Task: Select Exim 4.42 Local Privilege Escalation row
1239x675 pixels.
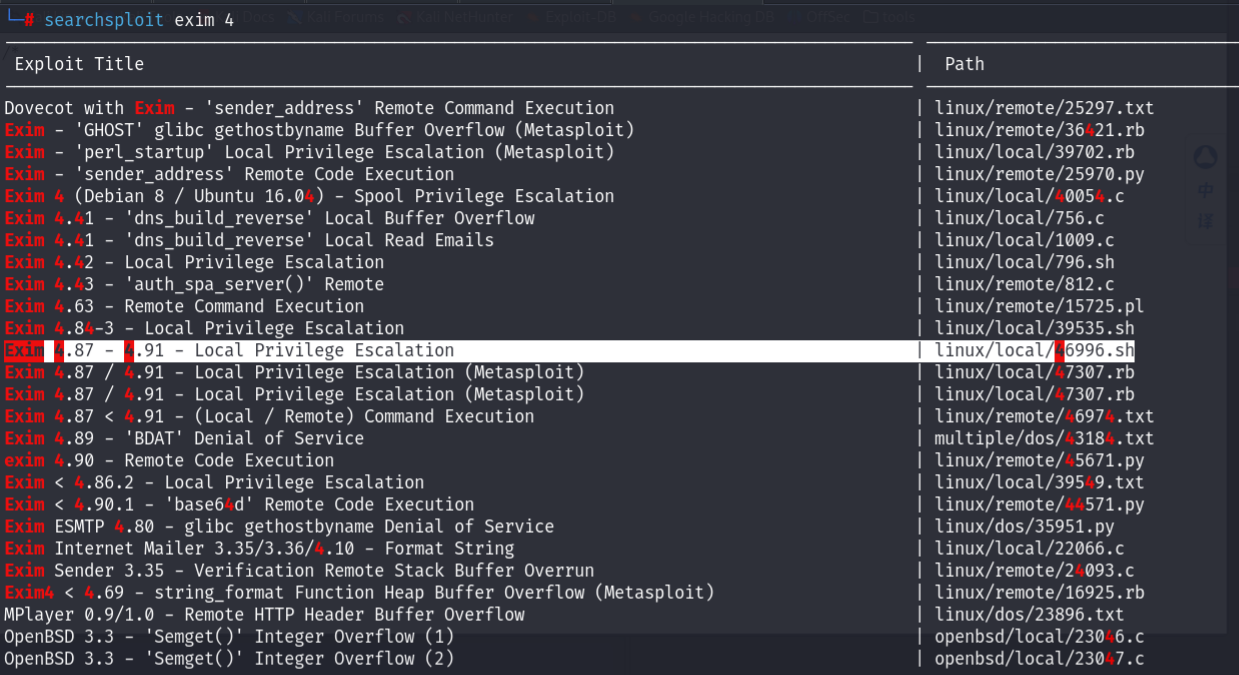Action: 194,262
